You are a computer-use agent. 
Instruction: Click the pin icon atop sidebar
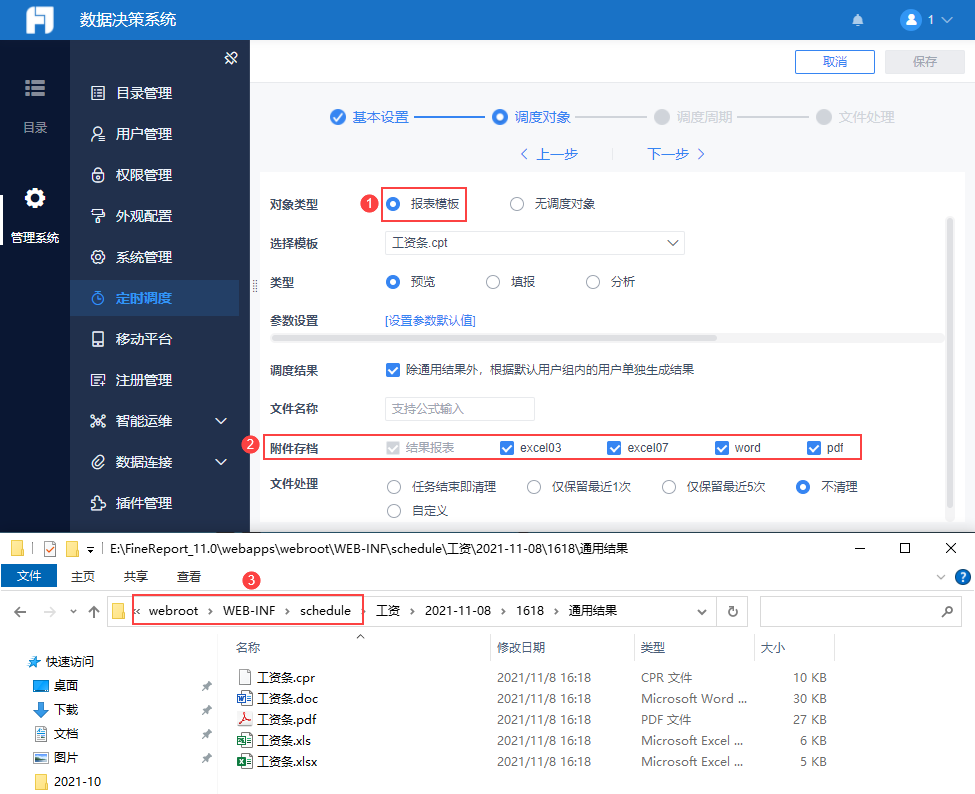click(x=231, y=58)
